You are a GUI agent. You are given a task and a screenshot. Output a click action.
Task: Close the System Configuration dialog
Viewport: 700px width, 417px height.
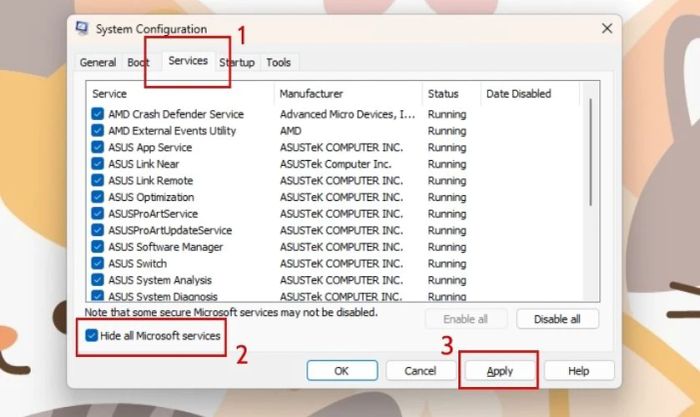607,29
